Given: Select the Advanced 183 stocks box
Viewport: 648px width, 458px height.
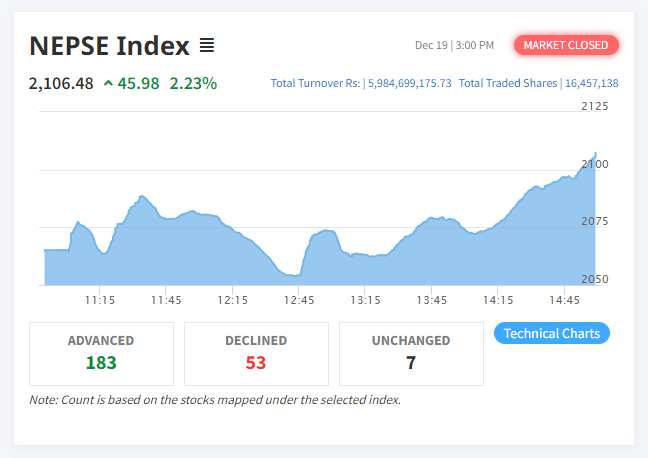Looking at the screenshot, I should (101, 353).
